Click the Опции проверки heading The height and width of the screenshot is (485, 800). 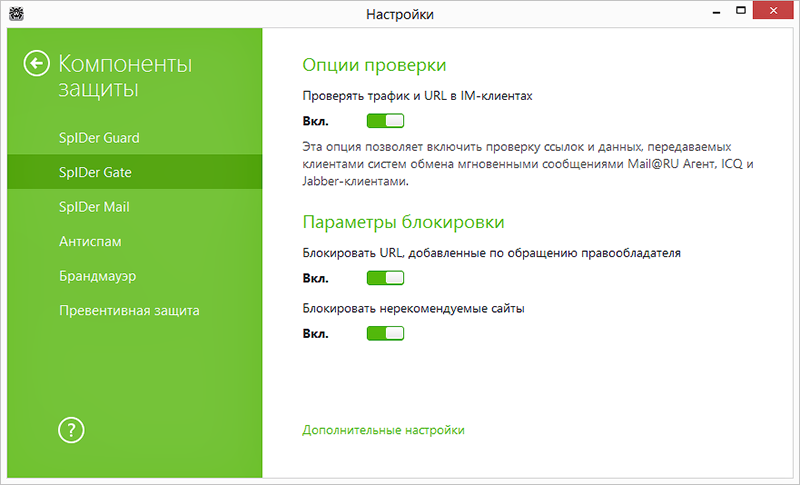click(374, 65)
